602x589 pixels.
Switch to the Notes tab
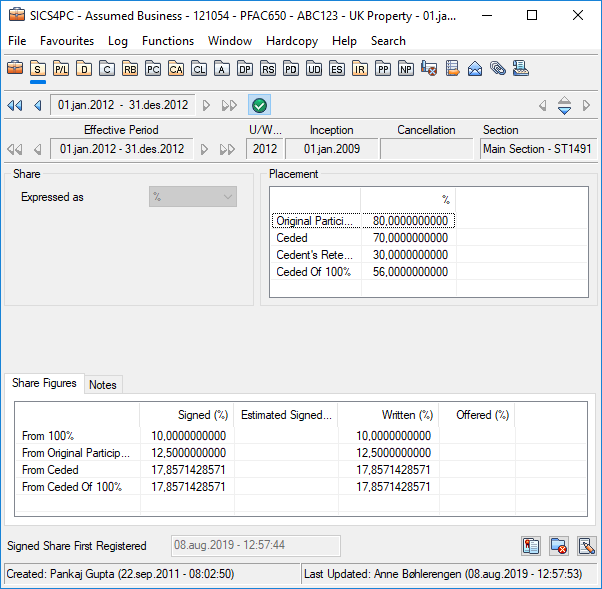point(102,385)
